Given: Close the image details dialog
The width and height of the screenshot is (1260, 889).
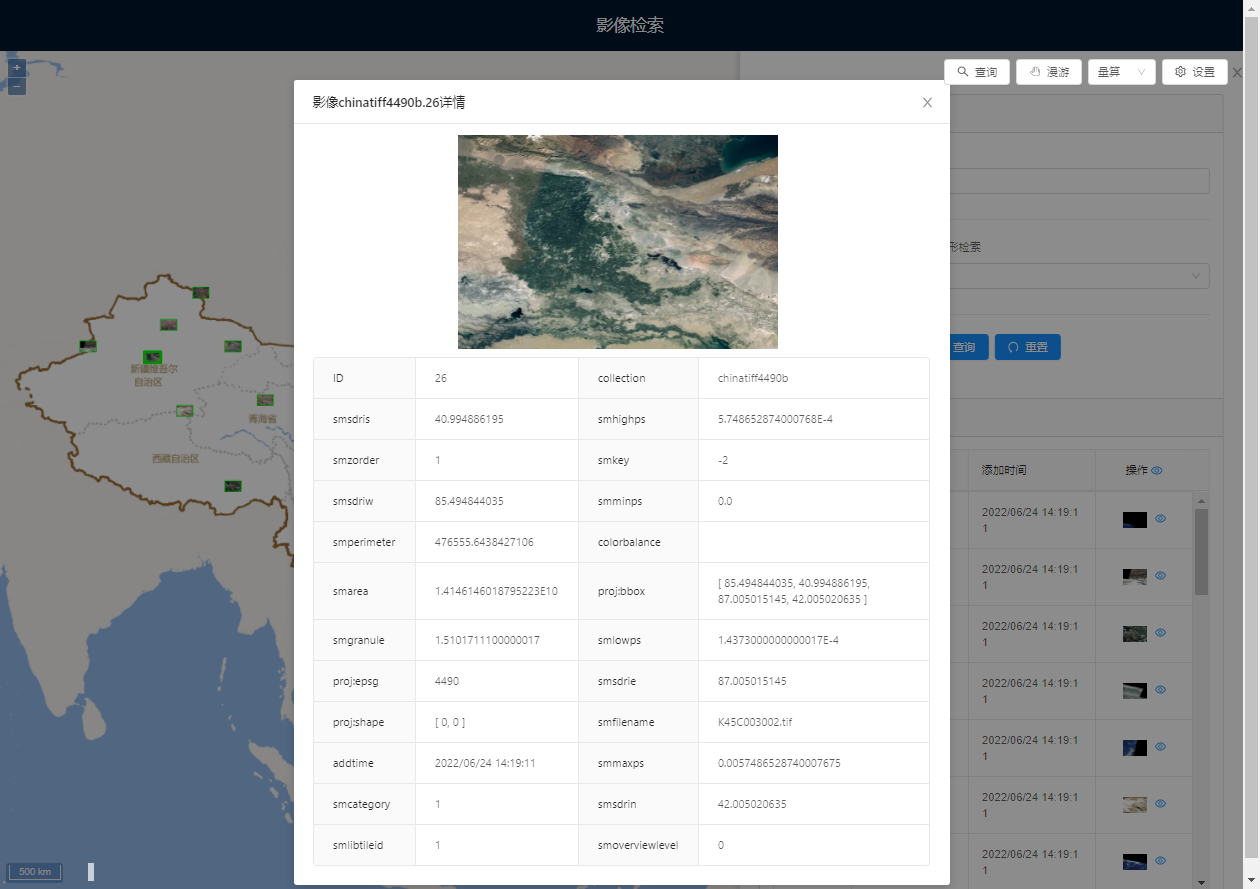Looking at the screenshot, I should click(x=927, y=102).
